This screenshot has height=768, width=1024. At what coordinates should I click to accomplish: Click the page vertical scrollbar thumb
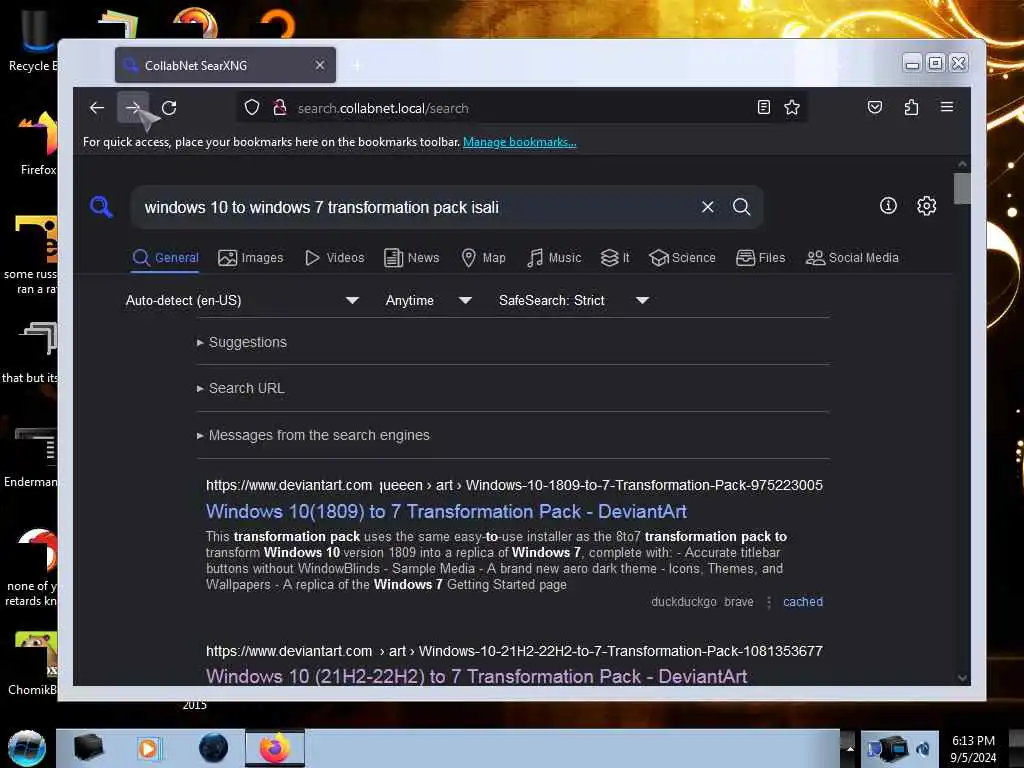[961, 188]
